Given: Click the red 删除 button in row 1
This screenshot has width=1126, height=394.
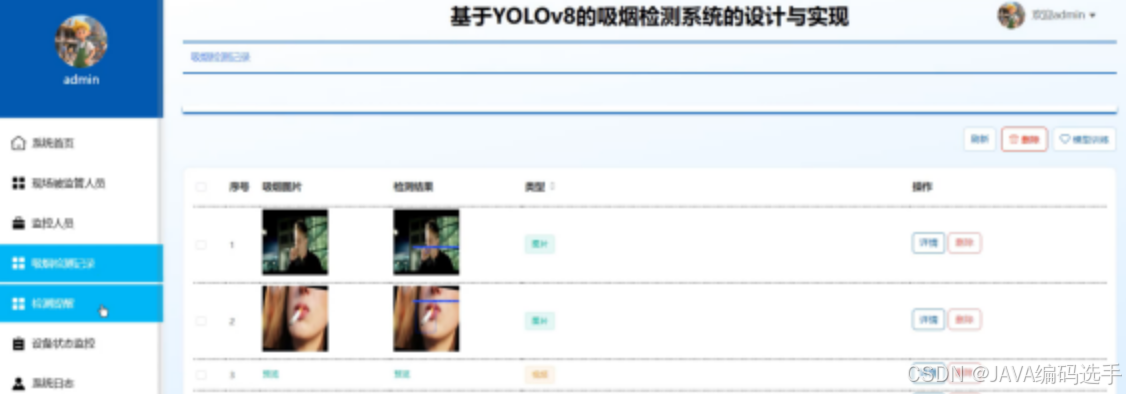Looking at the screenshot, I should tap(964, 243).
